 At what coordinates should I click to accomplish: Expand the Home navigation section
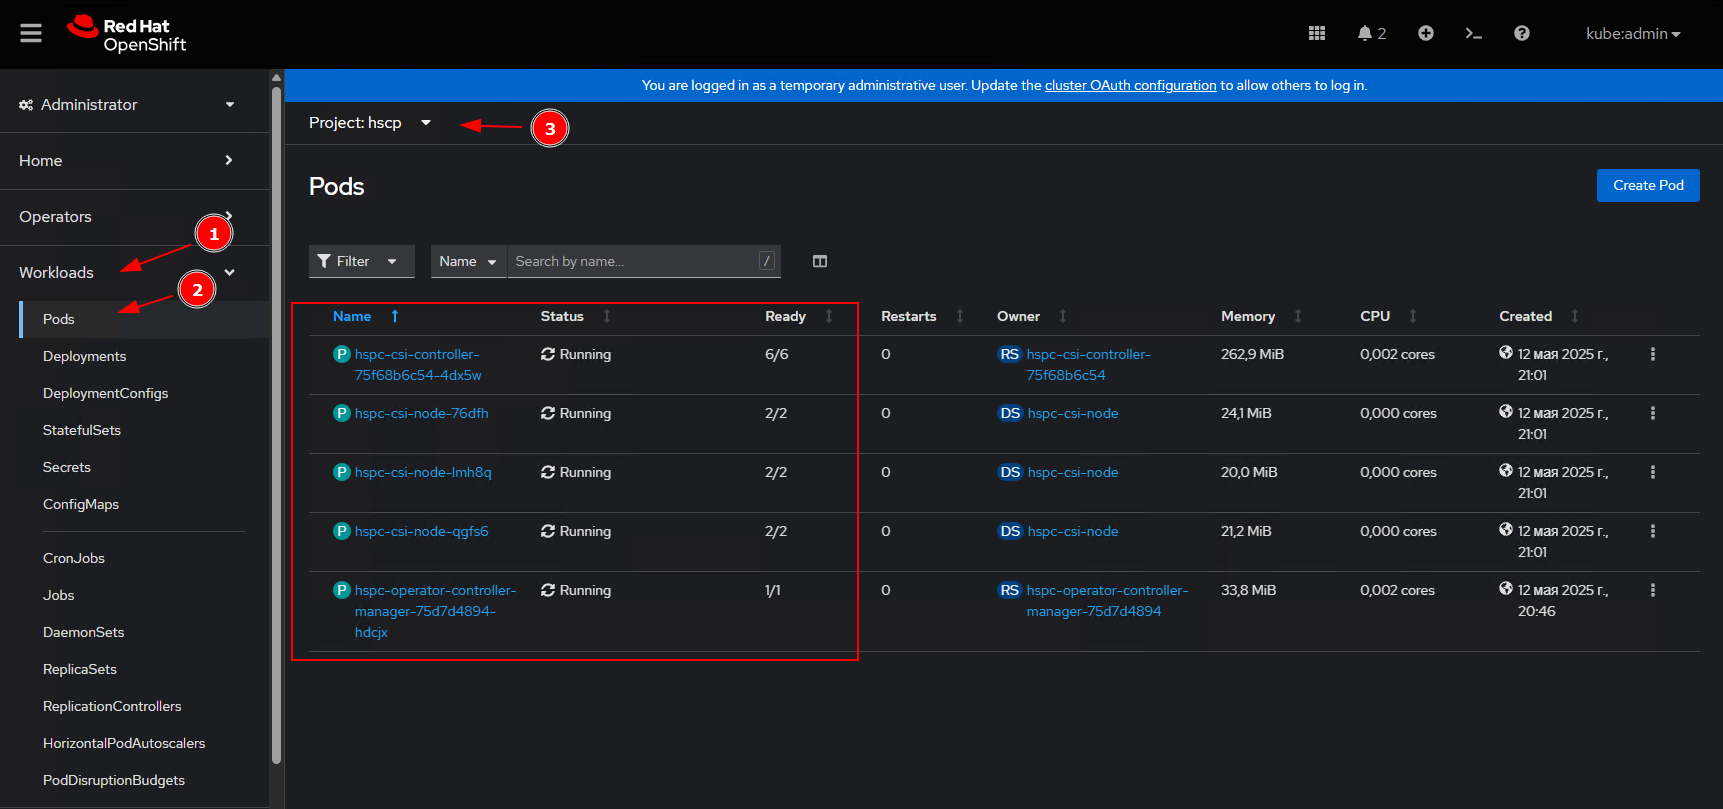tap(128, 160)
